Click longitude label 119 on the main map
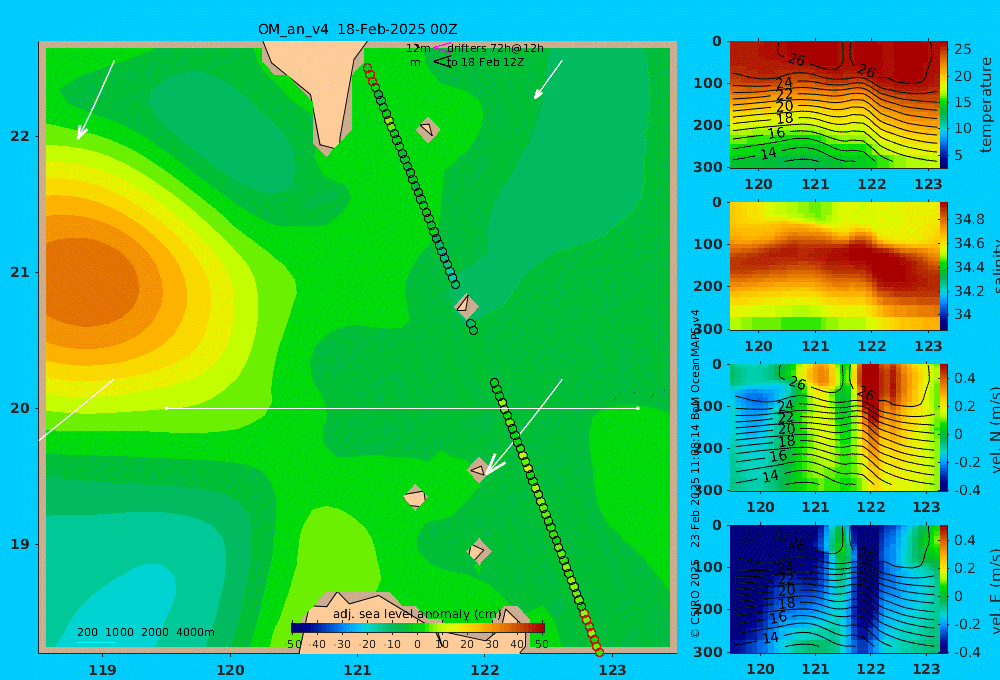 click(x=102, y=670)
